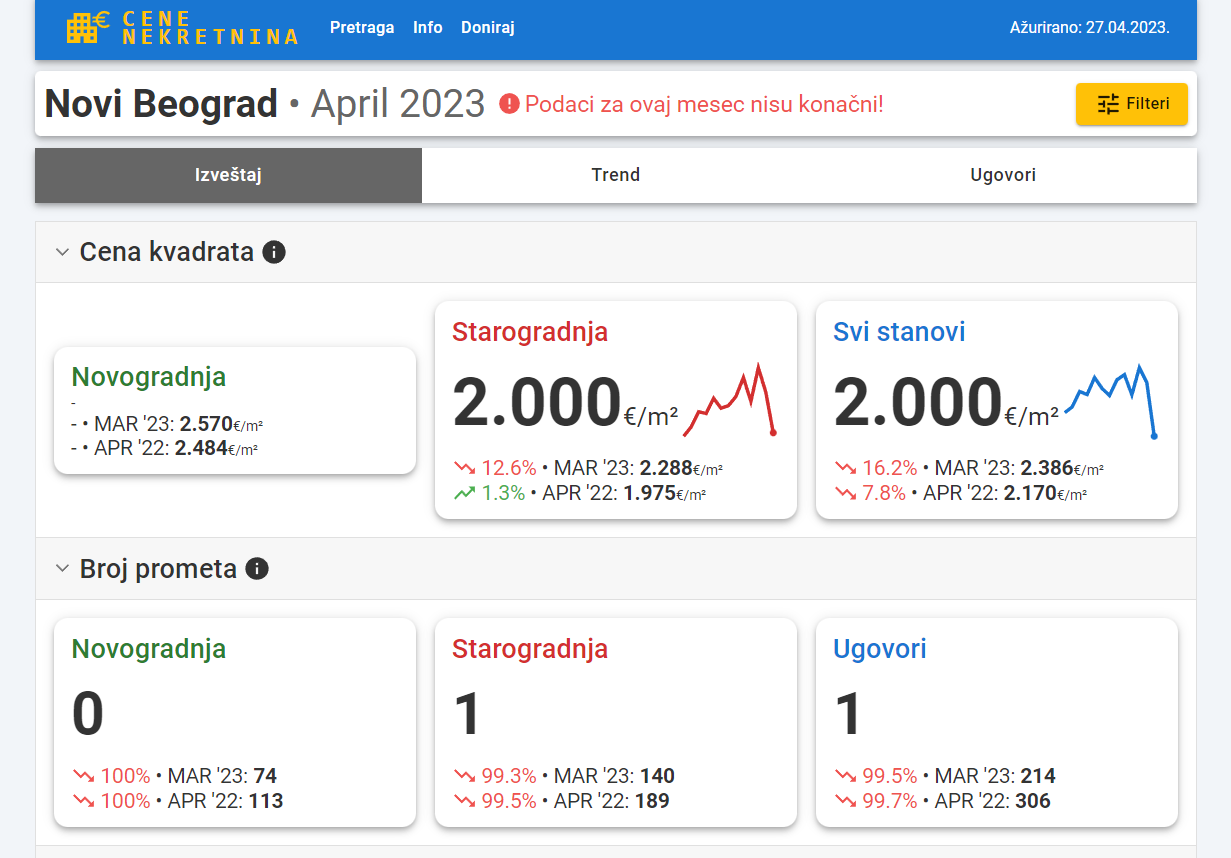
Task: Open the Ugovori tab
Action: [x=1003, y=175]
